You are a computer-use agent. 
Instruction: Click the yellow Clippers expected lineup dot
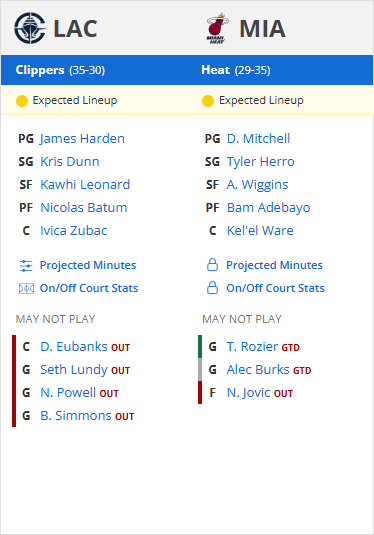(22, 101)
